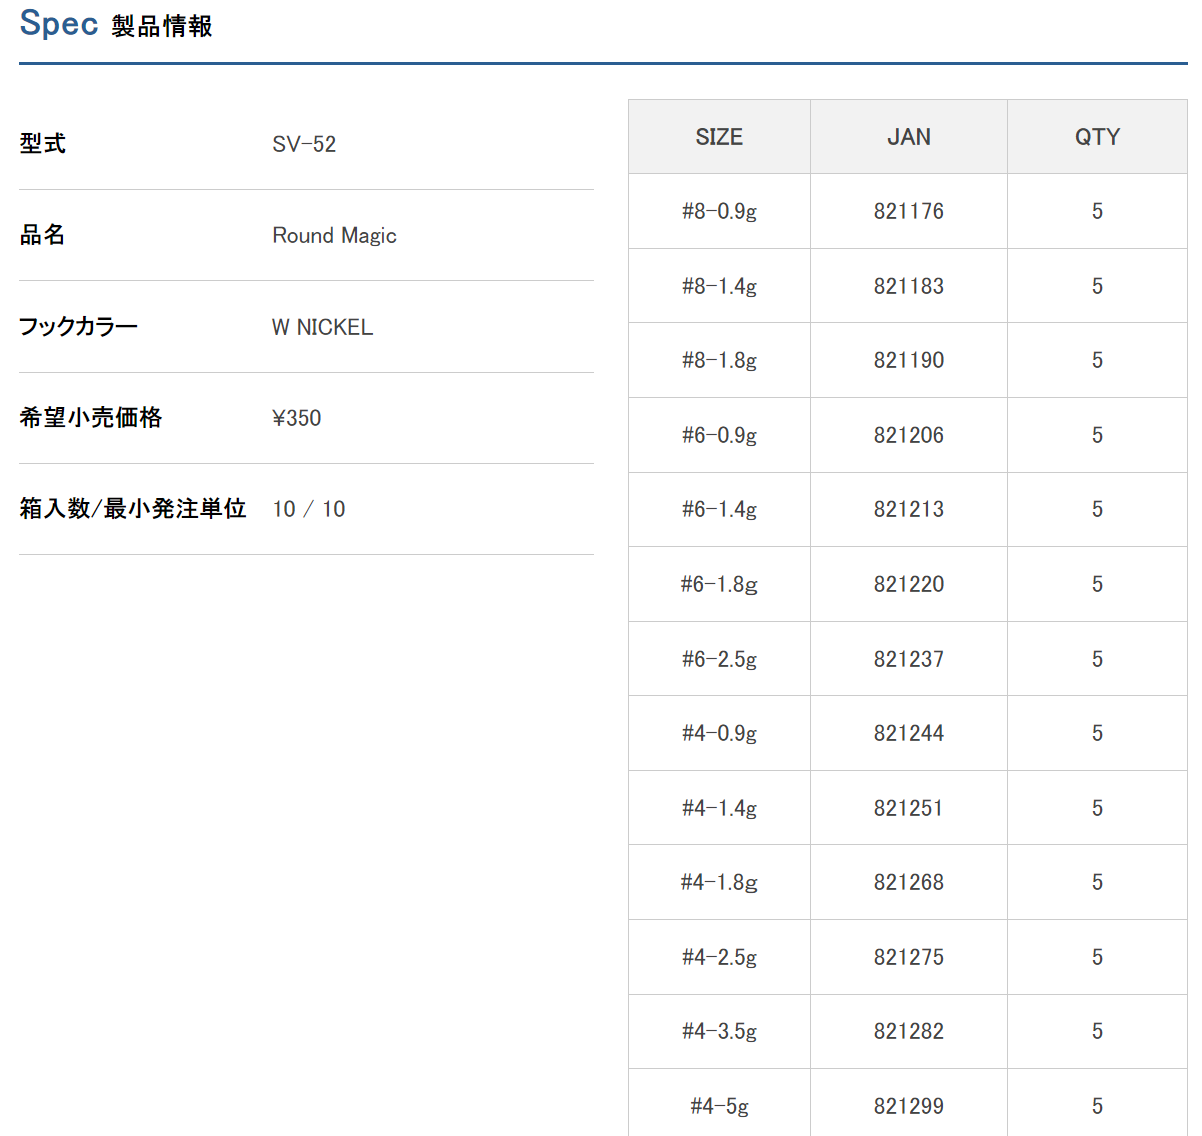Select size cell #4-0.9g
This screenshot has width=1202, height=1136.
coord(719,733)
